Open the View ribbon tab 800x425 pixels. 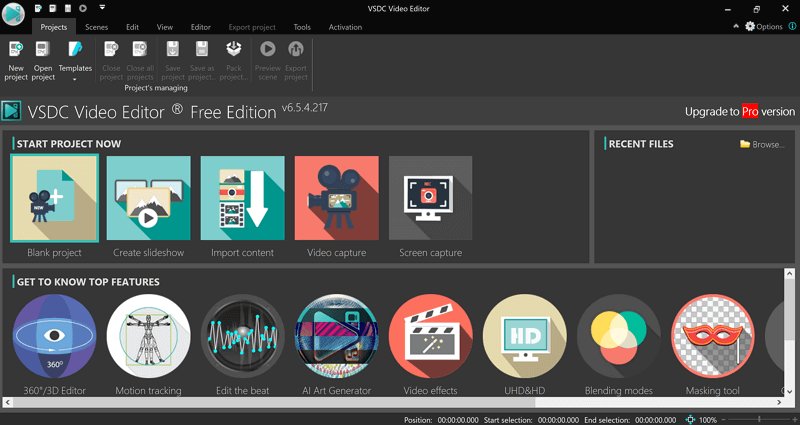click(x=164, y=27)
